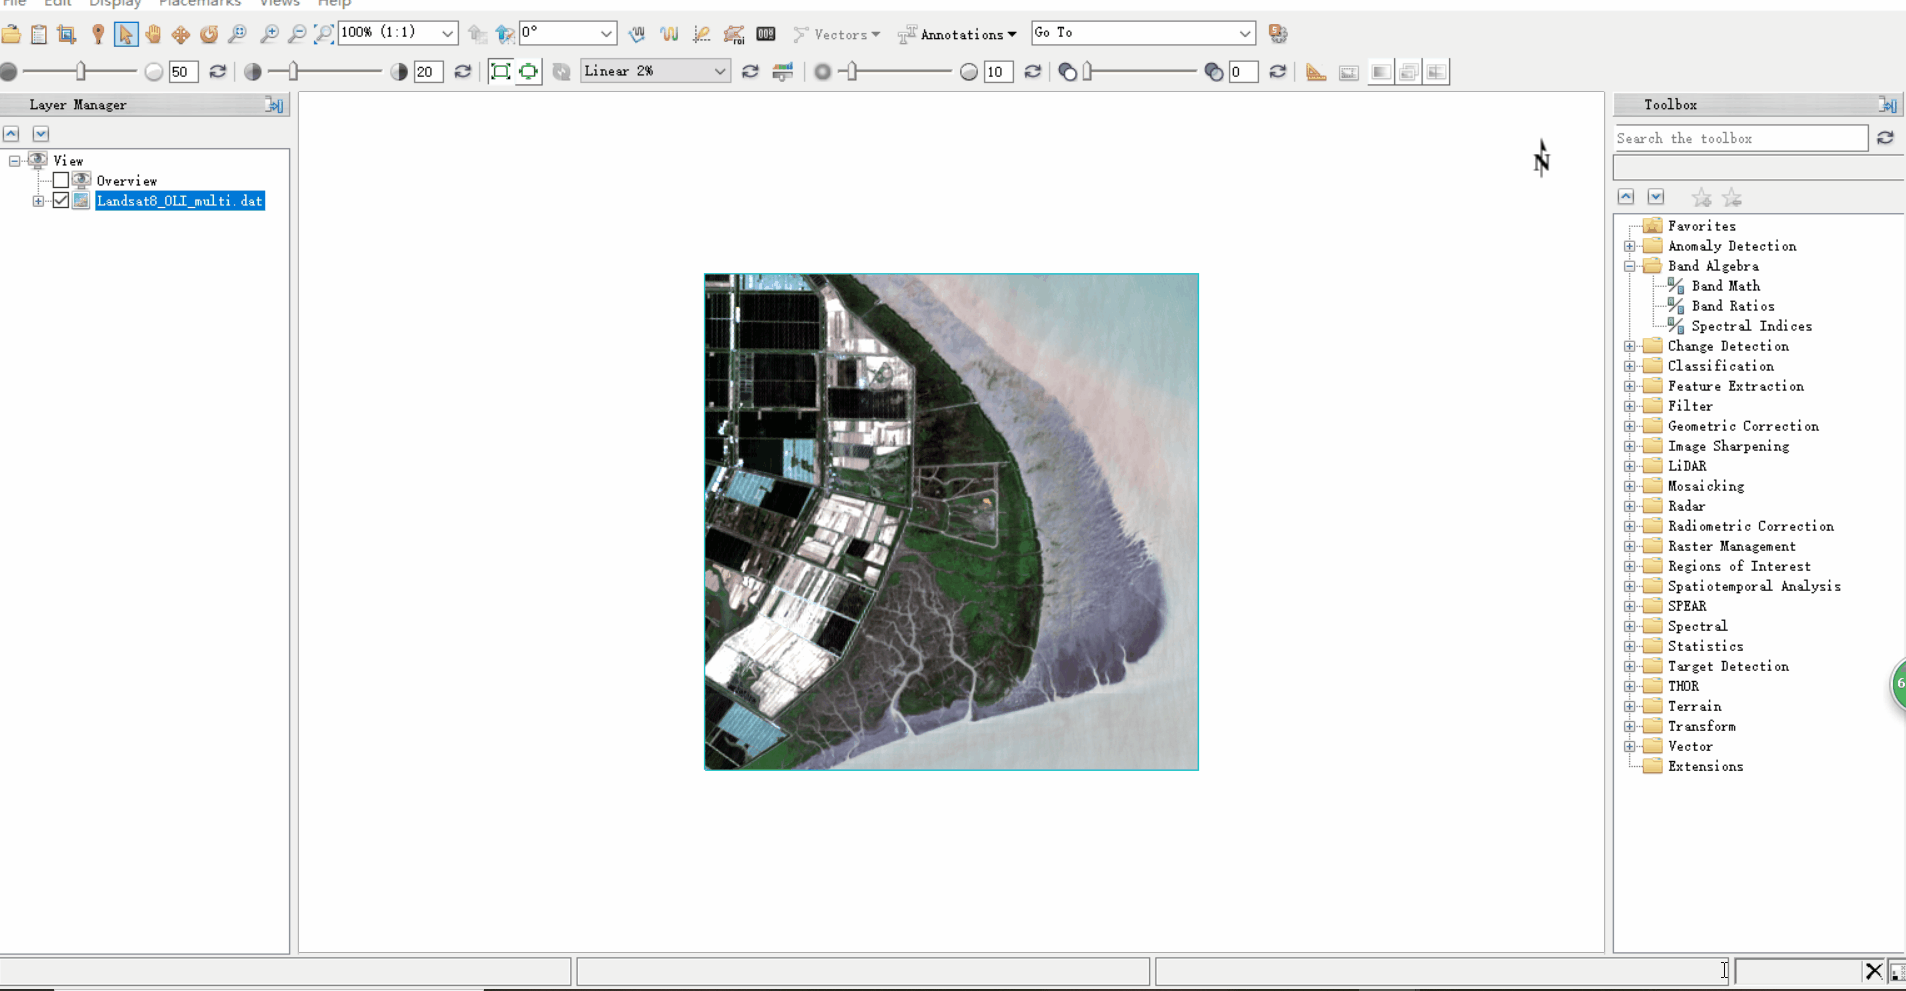
Task: Reset the contrast value
Action: [x=462, y=72]
